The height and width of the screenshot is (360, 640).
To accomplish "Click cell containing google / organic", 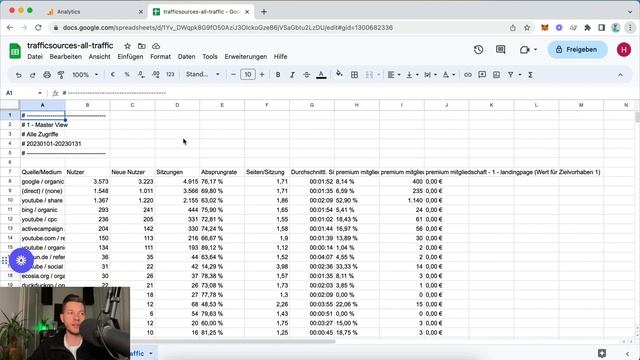I will 42,182.
